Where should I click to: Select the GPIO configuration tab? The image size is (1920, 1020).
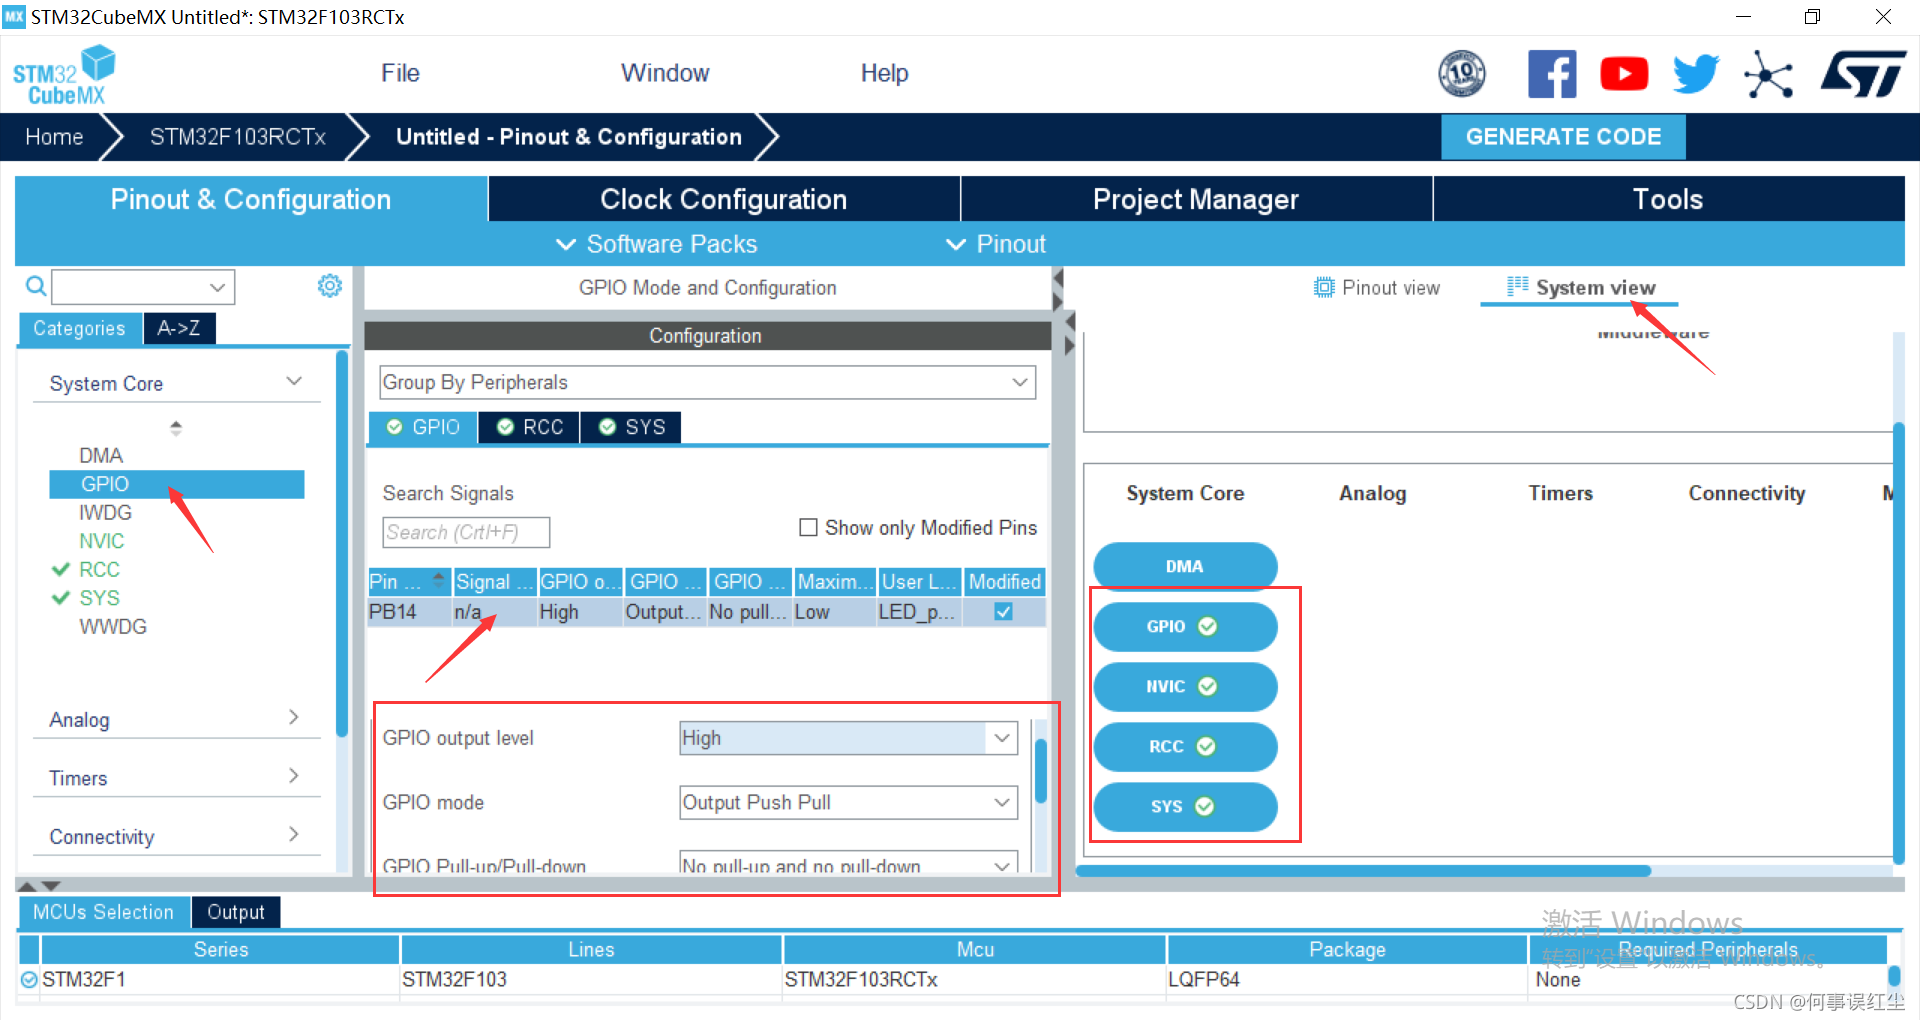coord(423,427)
